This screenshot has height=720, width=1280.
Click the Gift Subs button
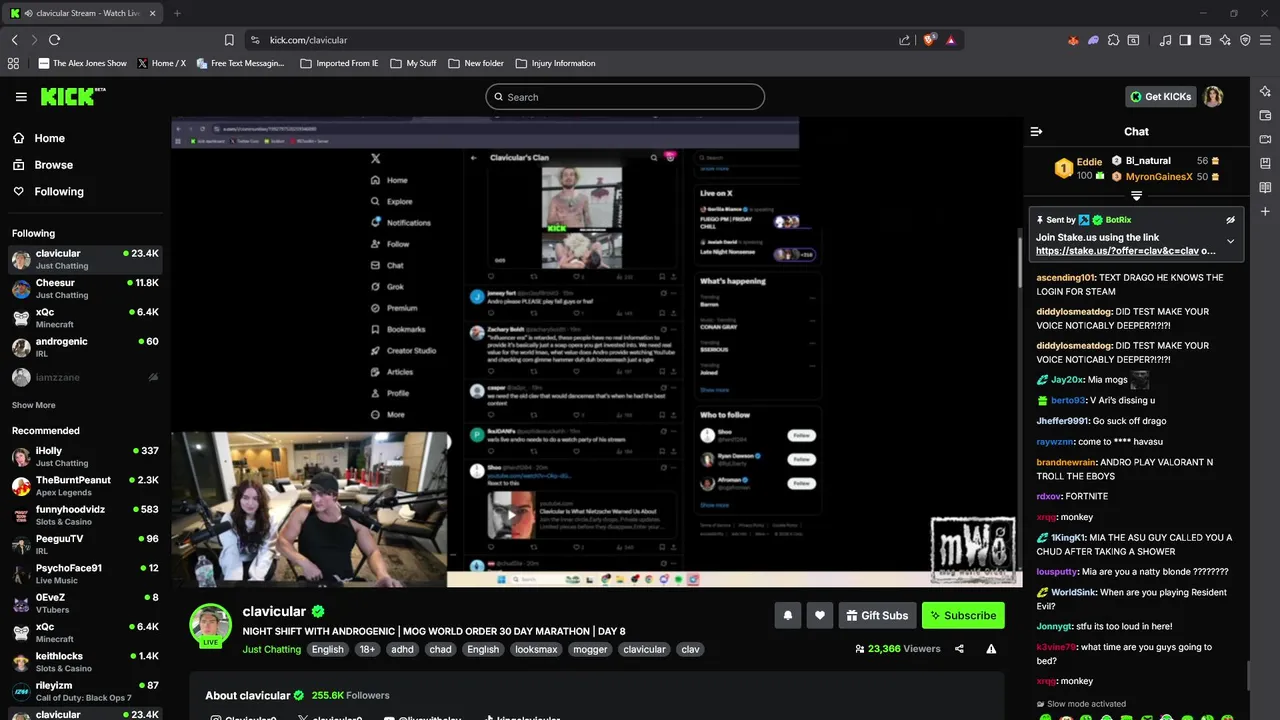[876, 615]
